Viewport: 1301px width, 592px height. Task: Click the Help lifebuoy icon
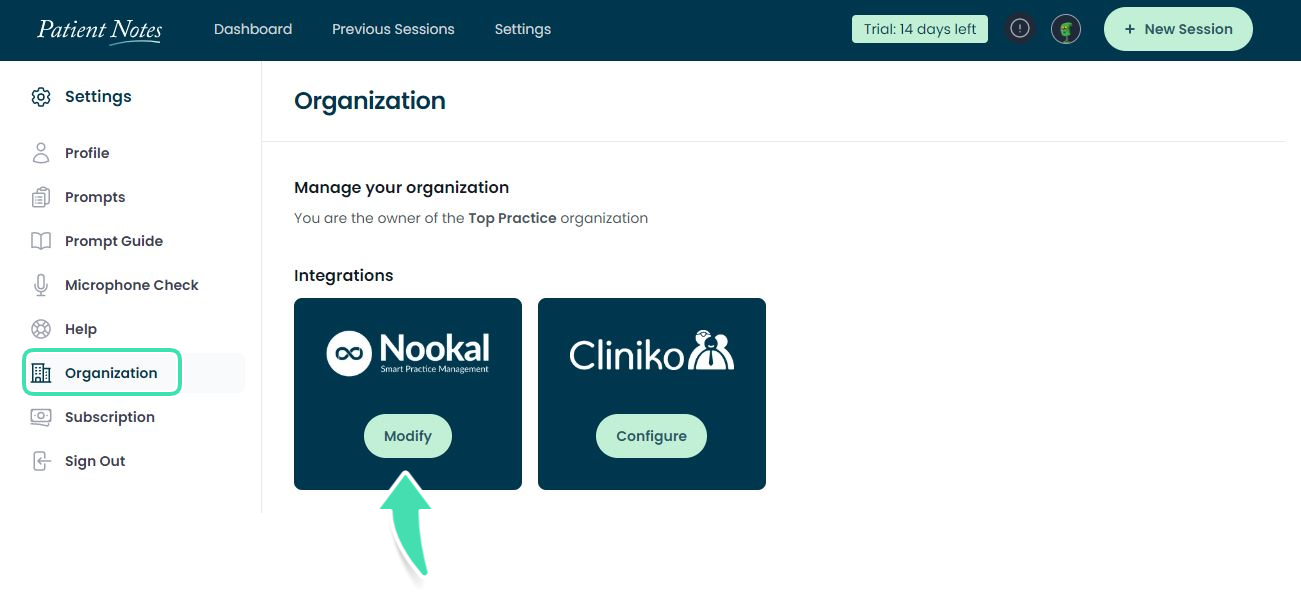pyautogui.click(x=41, y=329)
